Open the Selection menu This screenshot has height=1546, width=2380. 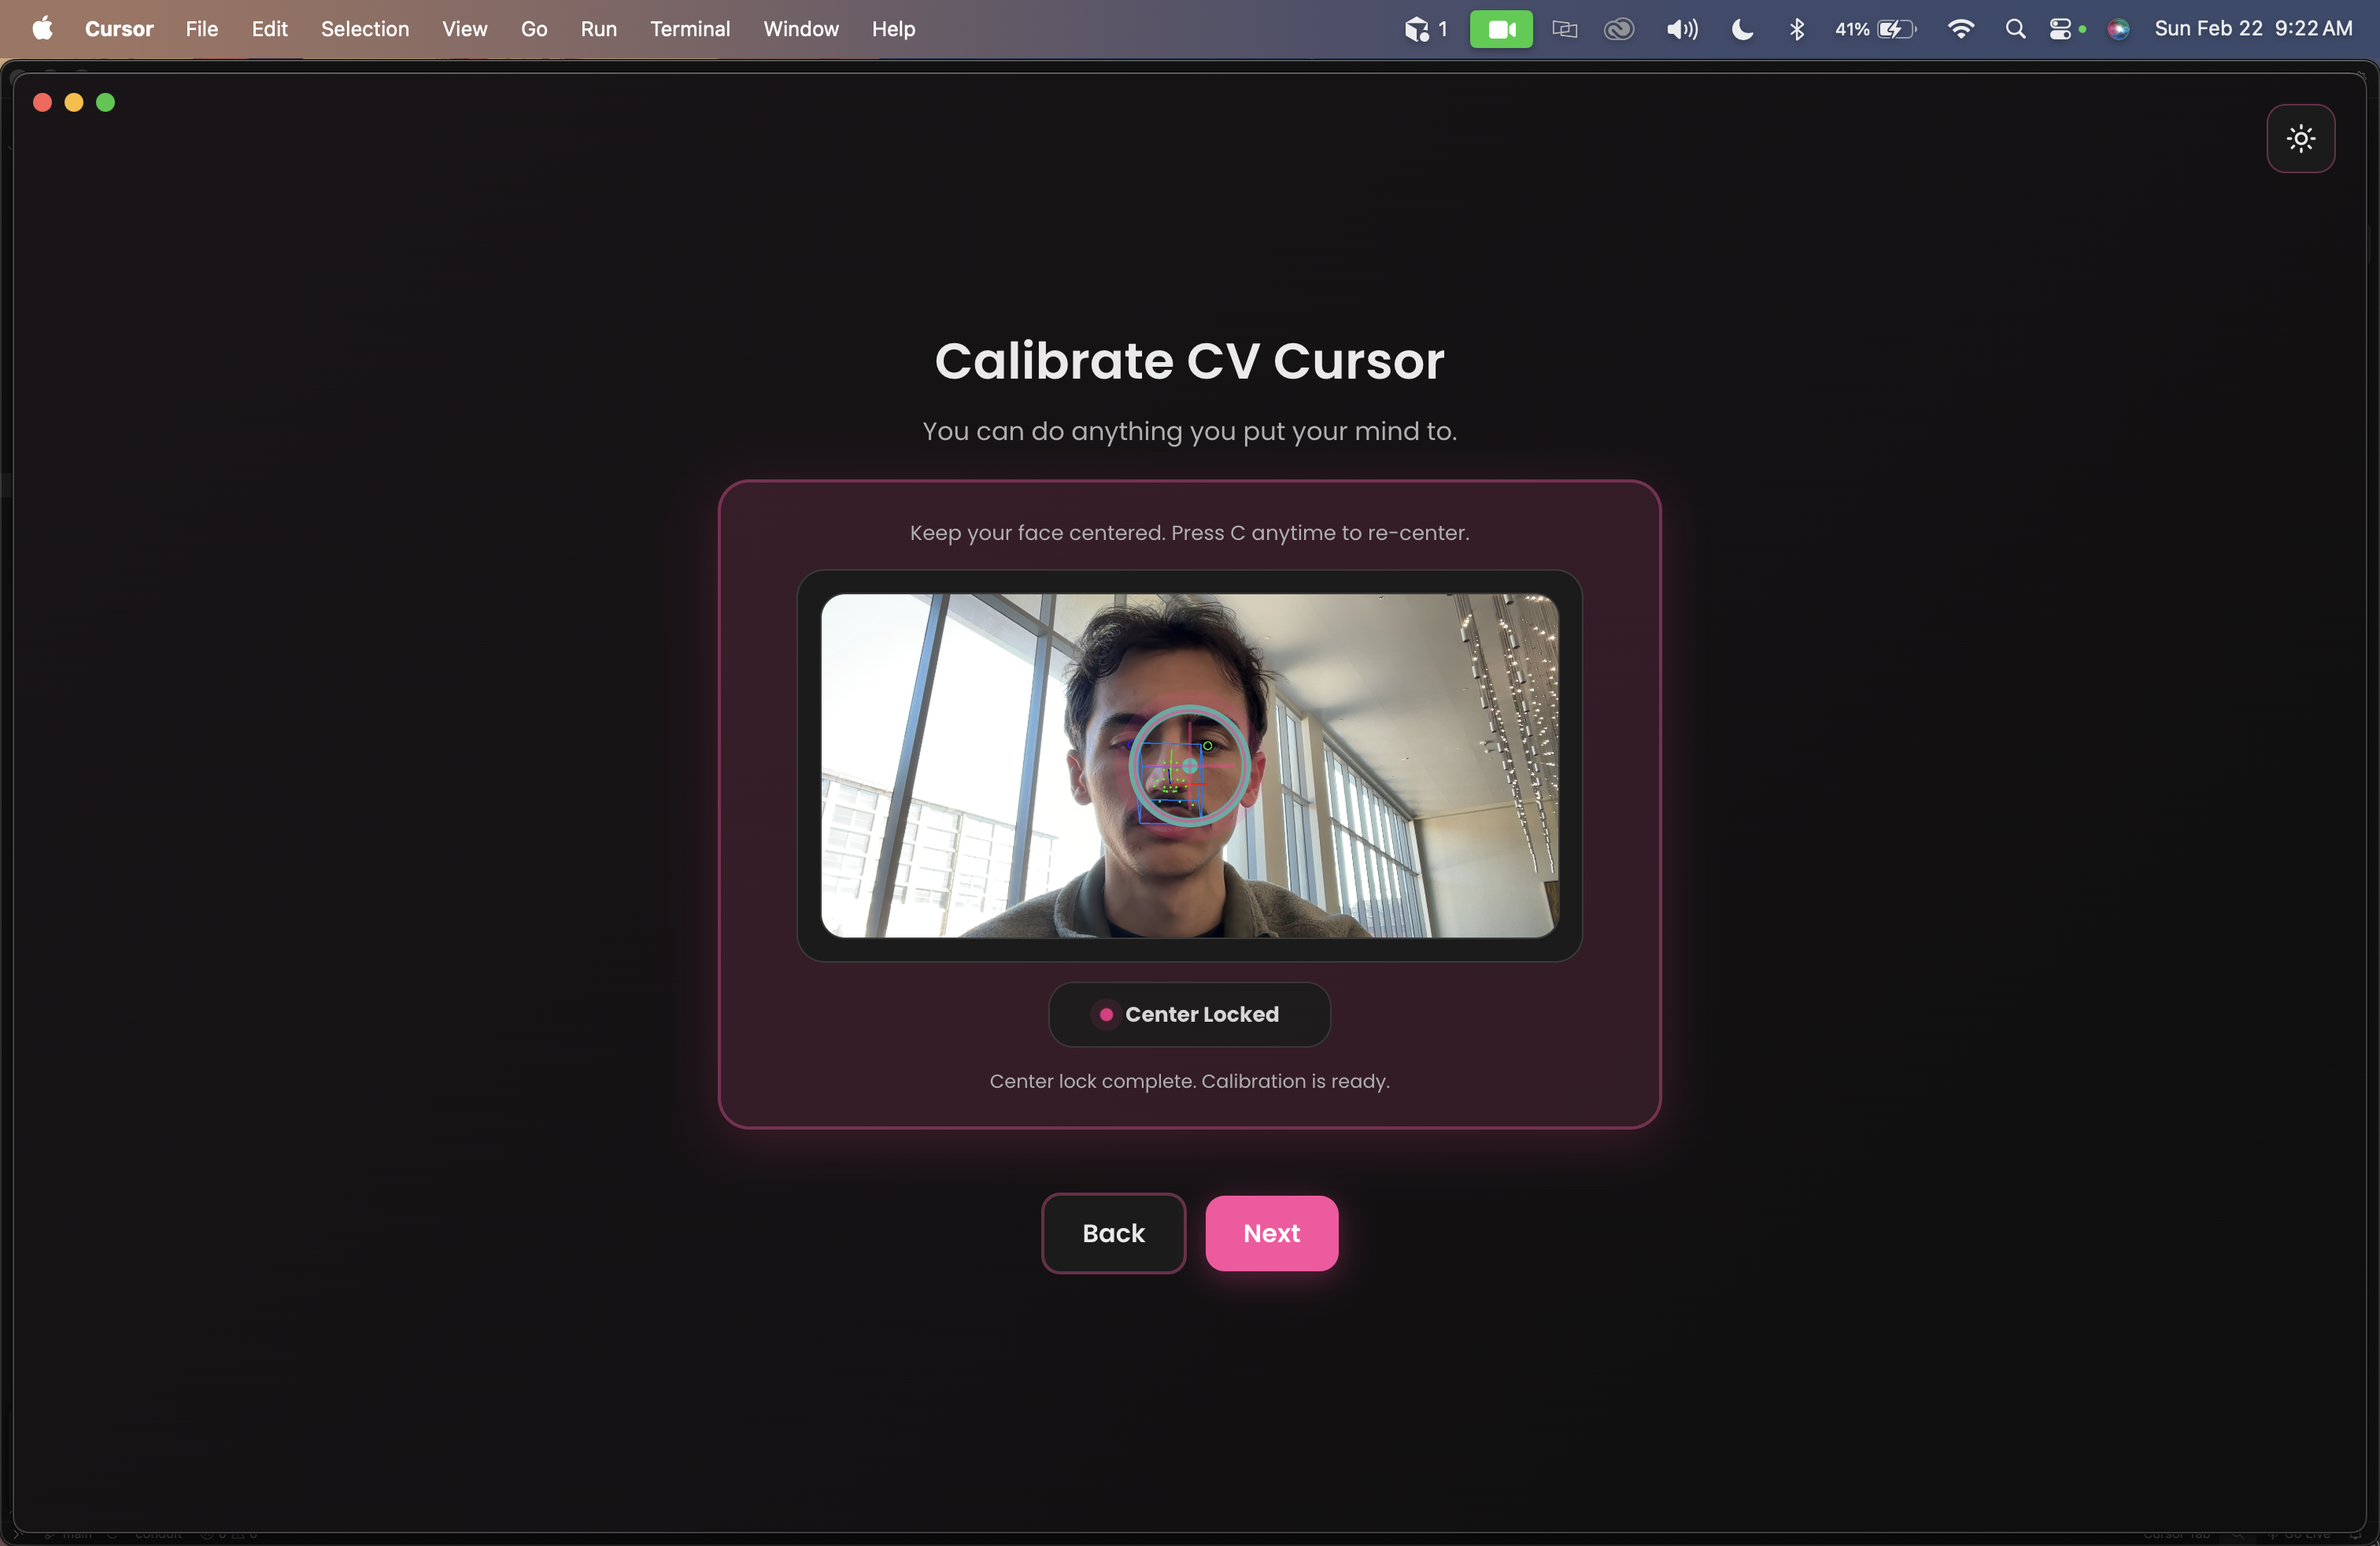point(364,29)
